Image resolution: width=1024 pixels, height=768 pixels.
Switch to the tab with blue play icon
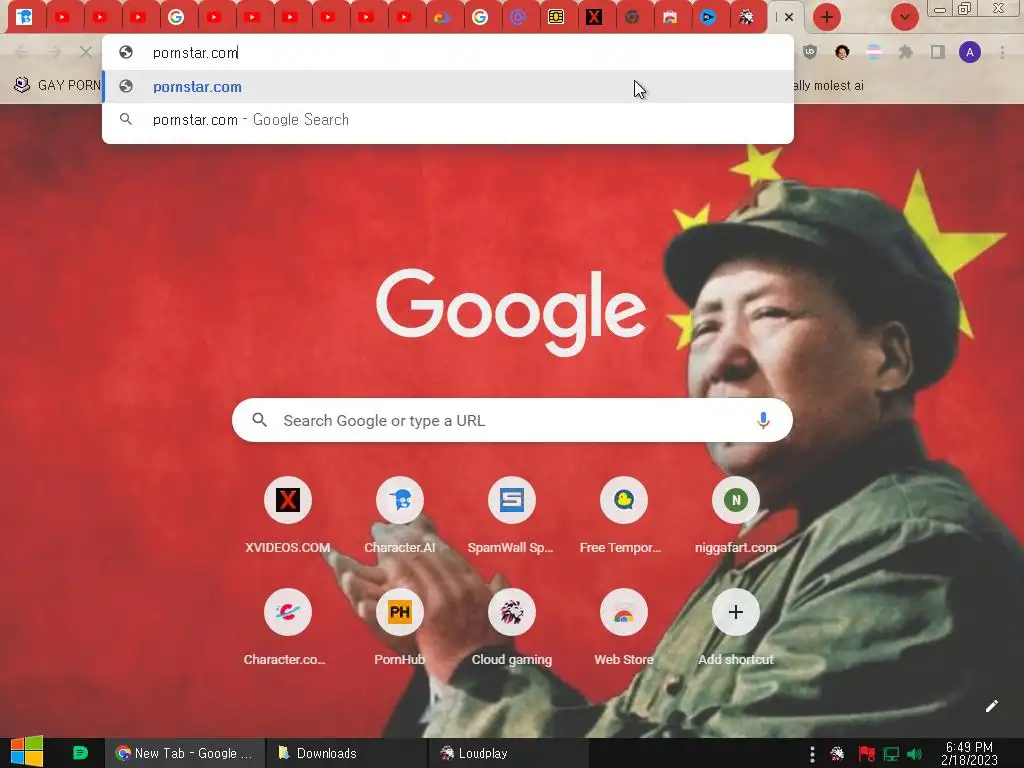pos(708,17)
